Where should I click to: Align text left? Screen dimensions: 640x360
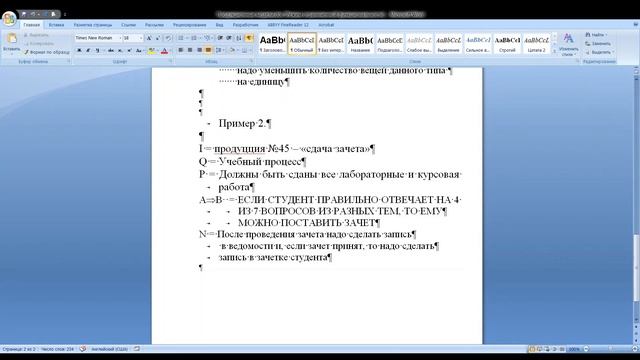pos(180,50)
